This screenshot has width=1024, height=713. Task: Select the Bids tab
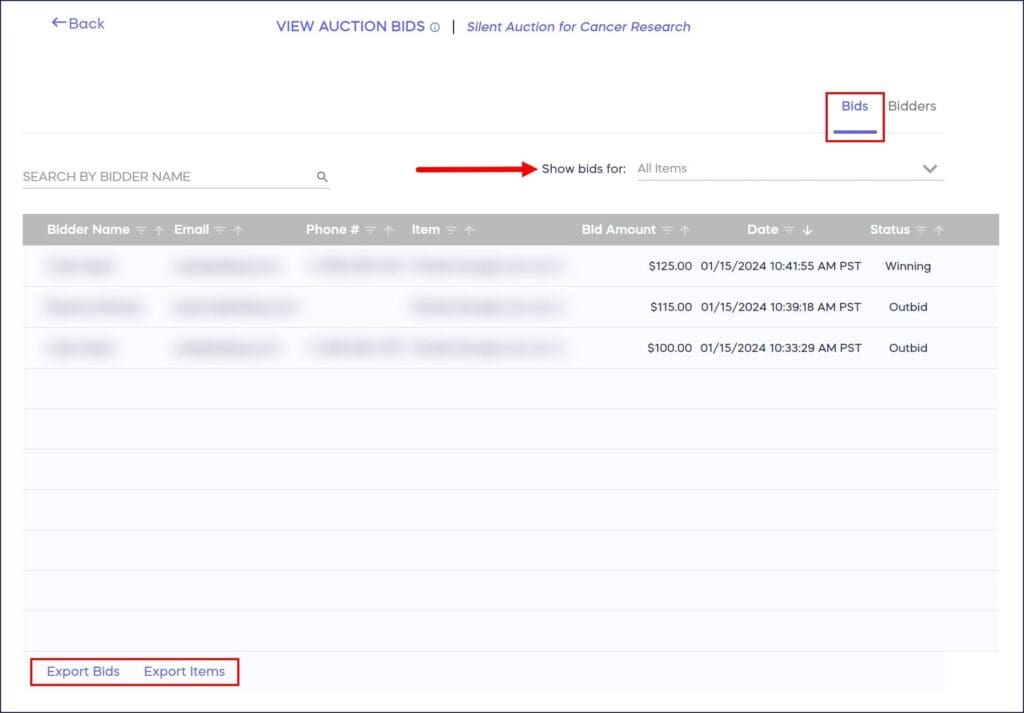pos(855,105)
